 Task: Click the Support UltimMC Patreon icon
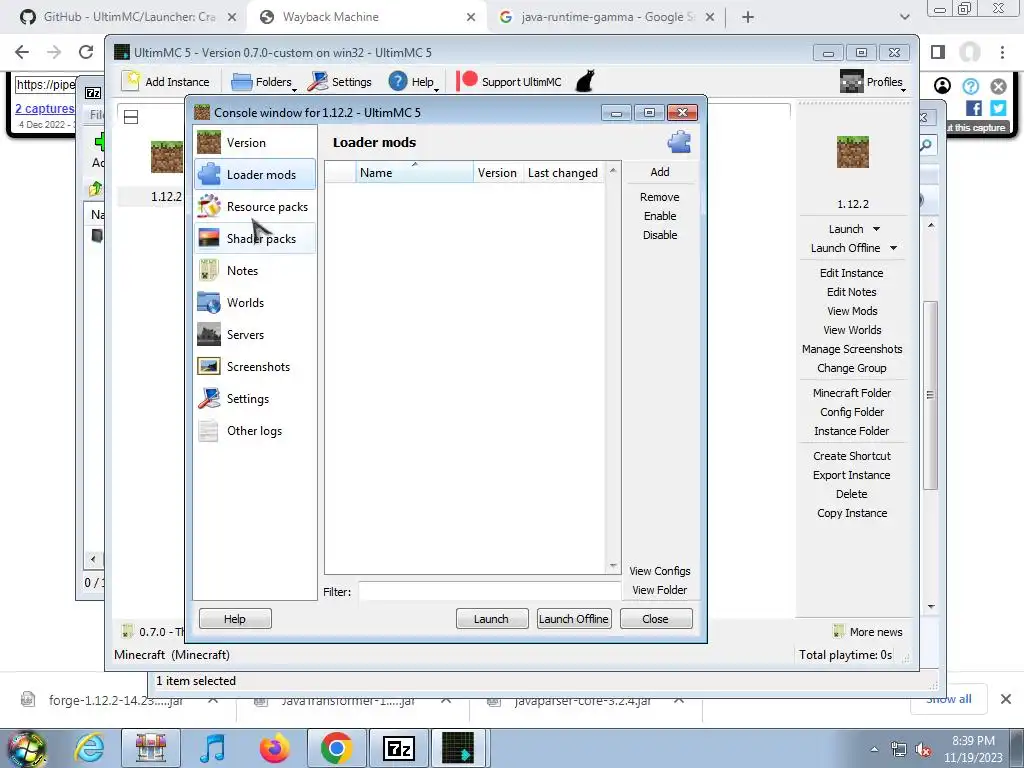tap(467, 81)
